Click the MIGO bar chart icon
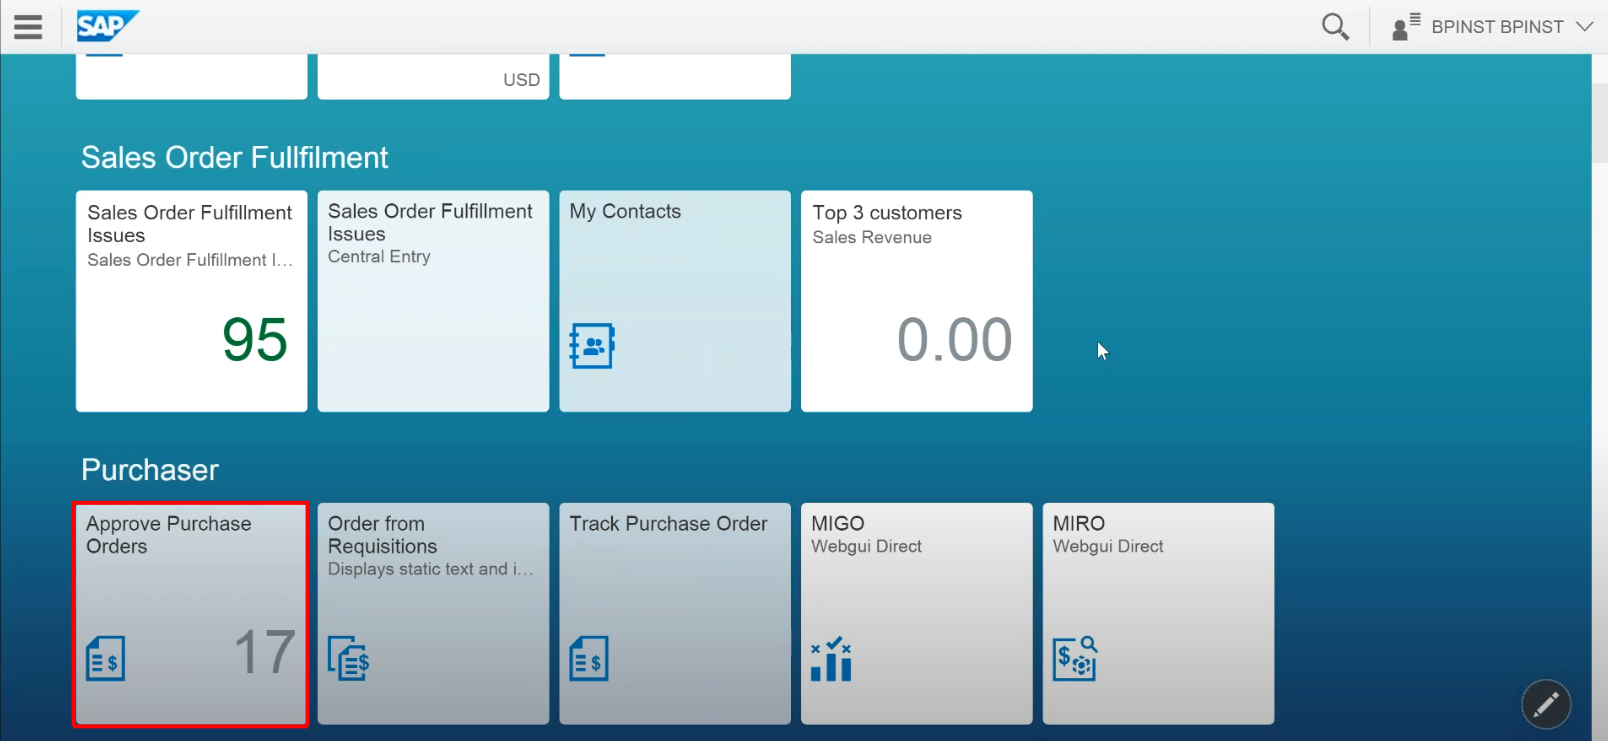Image resolution: width=1608 pixels, height=741 pixels. coord(831,659)
